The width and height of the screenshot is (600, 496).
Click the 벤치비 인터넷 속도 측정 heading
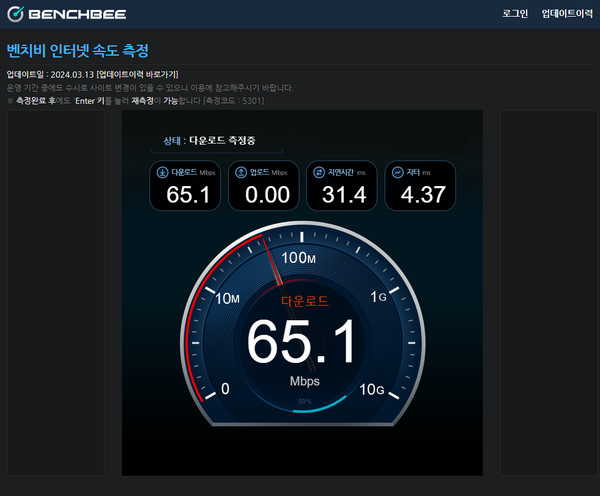(x=78, y=51)
